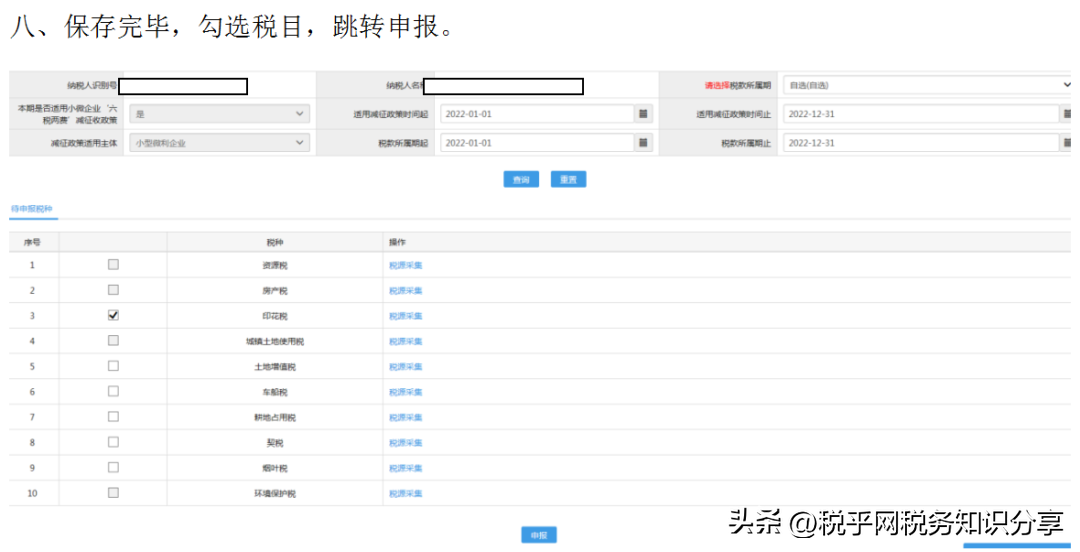Click the 适用减征政策时间止 date field
Screen dimensions: 1080x552
click(920, 114)
